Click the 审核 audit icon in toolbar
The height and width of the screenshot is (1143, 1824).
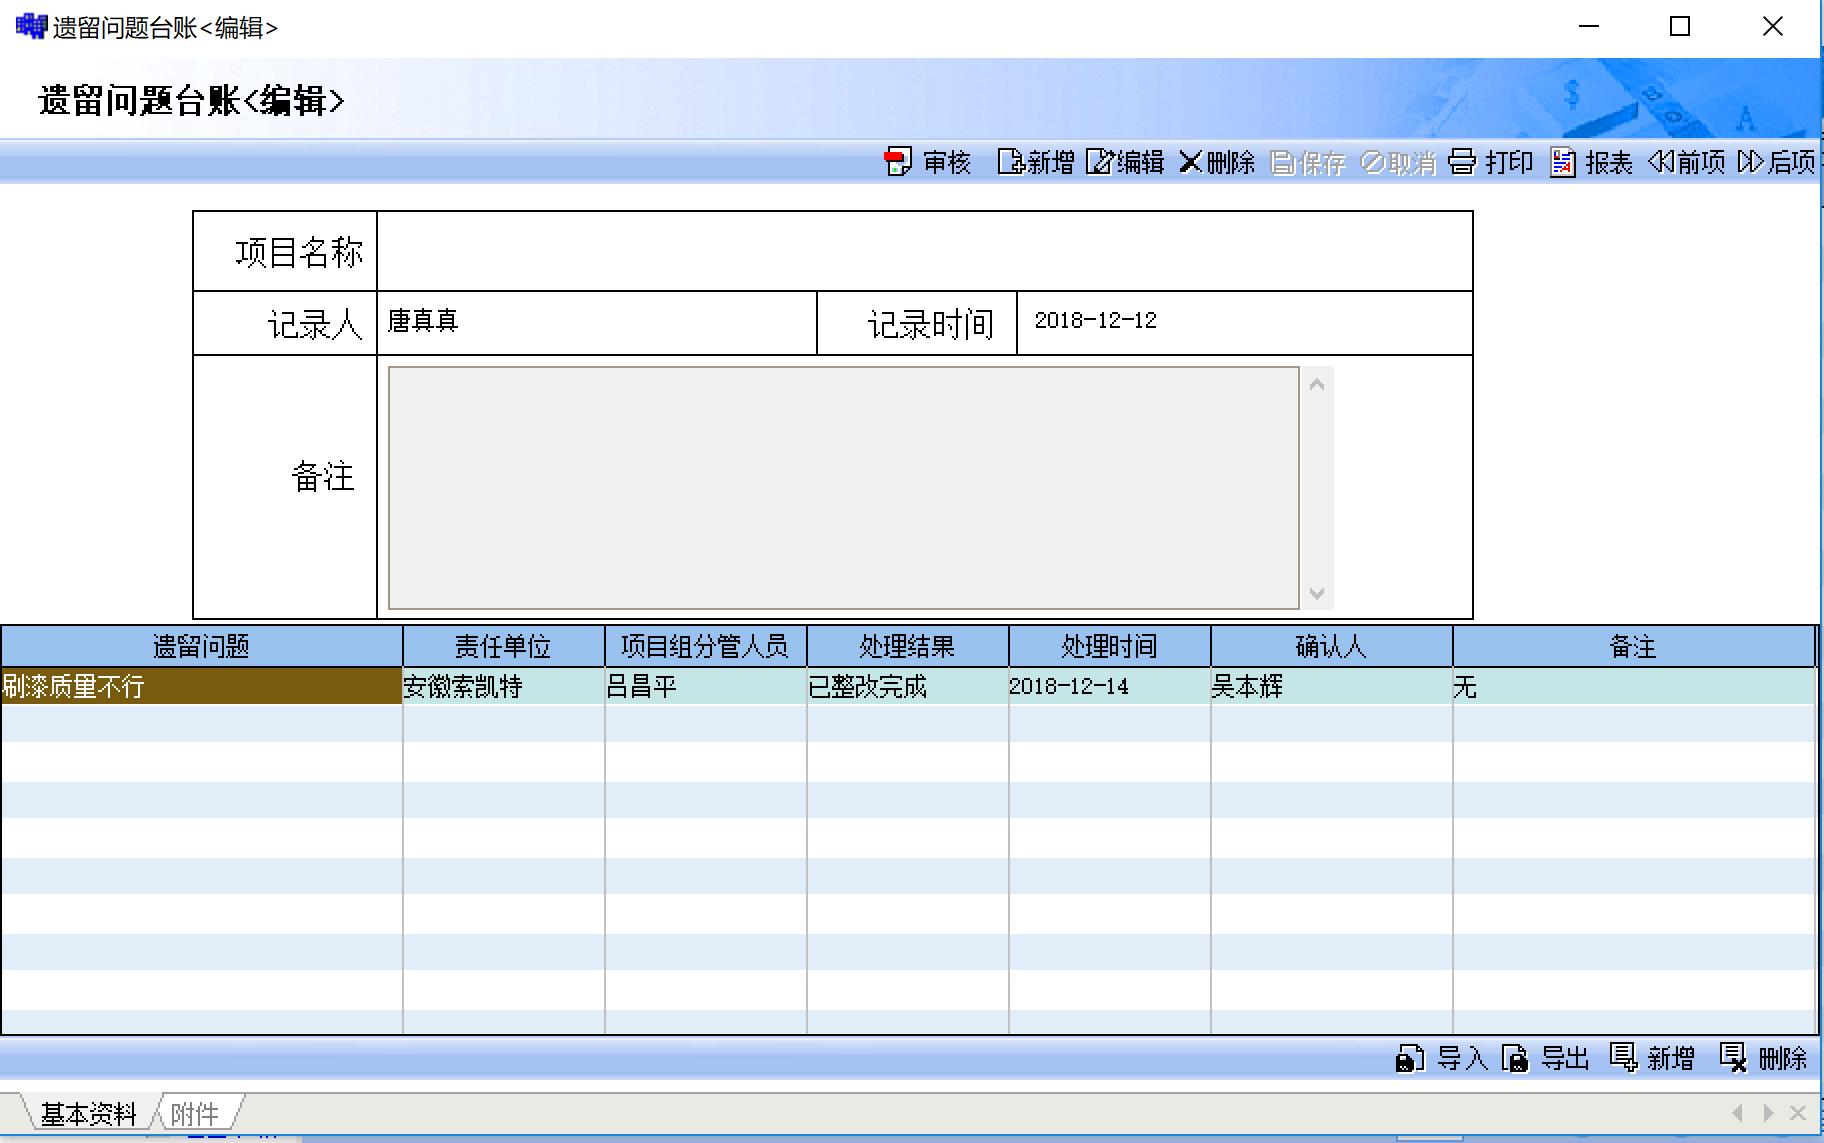click(x=898, y=162)
